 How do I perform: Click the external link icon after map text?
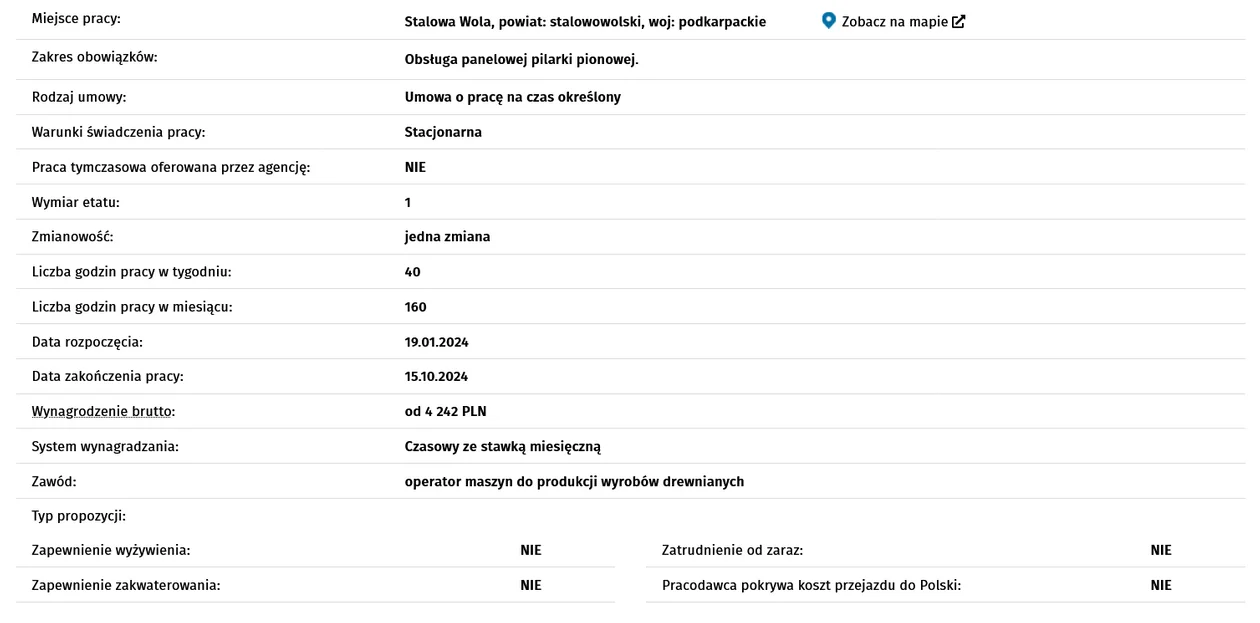tap(959, 21)
